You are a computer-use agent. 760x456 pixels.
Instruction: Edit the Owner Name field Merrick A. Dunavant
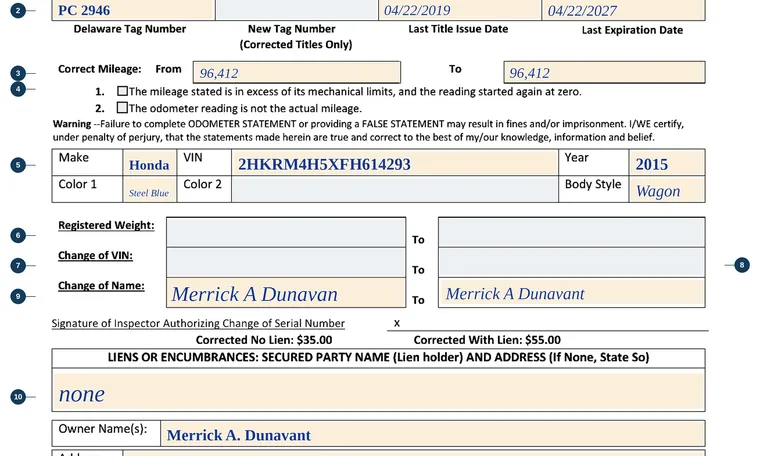pyautogui.click(x=433, y=434)
